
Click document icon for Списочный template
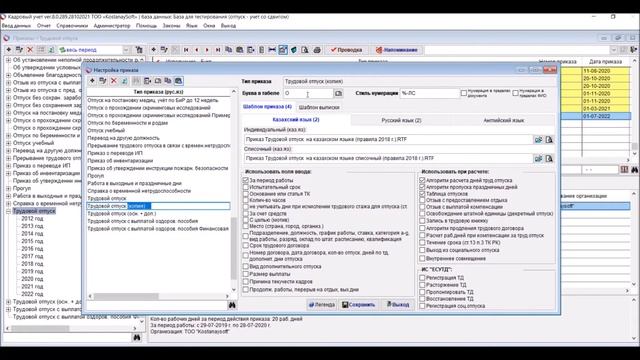click(x=549, y=158)
